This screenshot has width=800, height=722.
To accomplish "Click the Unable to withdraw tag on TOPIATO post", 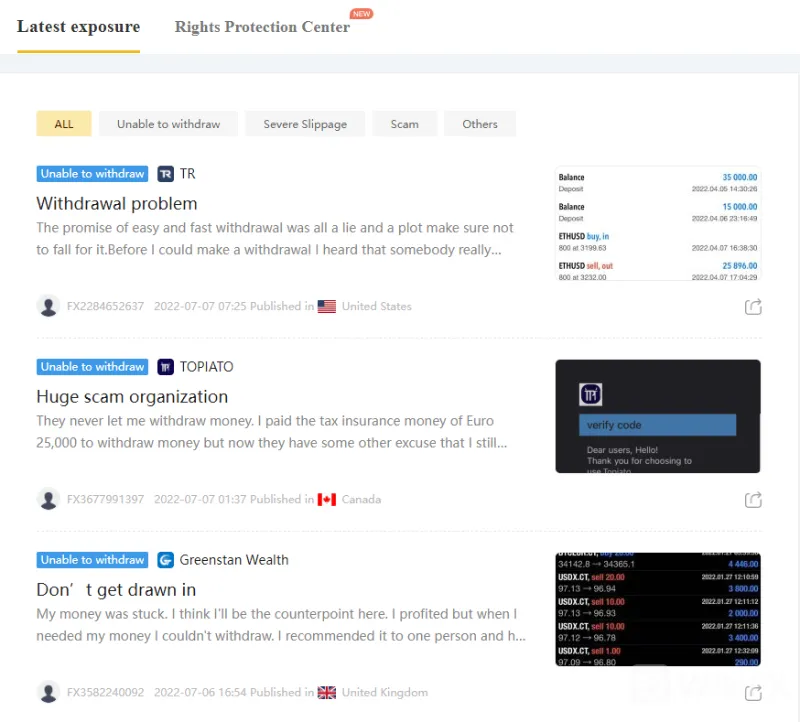I will click(92, 367).
